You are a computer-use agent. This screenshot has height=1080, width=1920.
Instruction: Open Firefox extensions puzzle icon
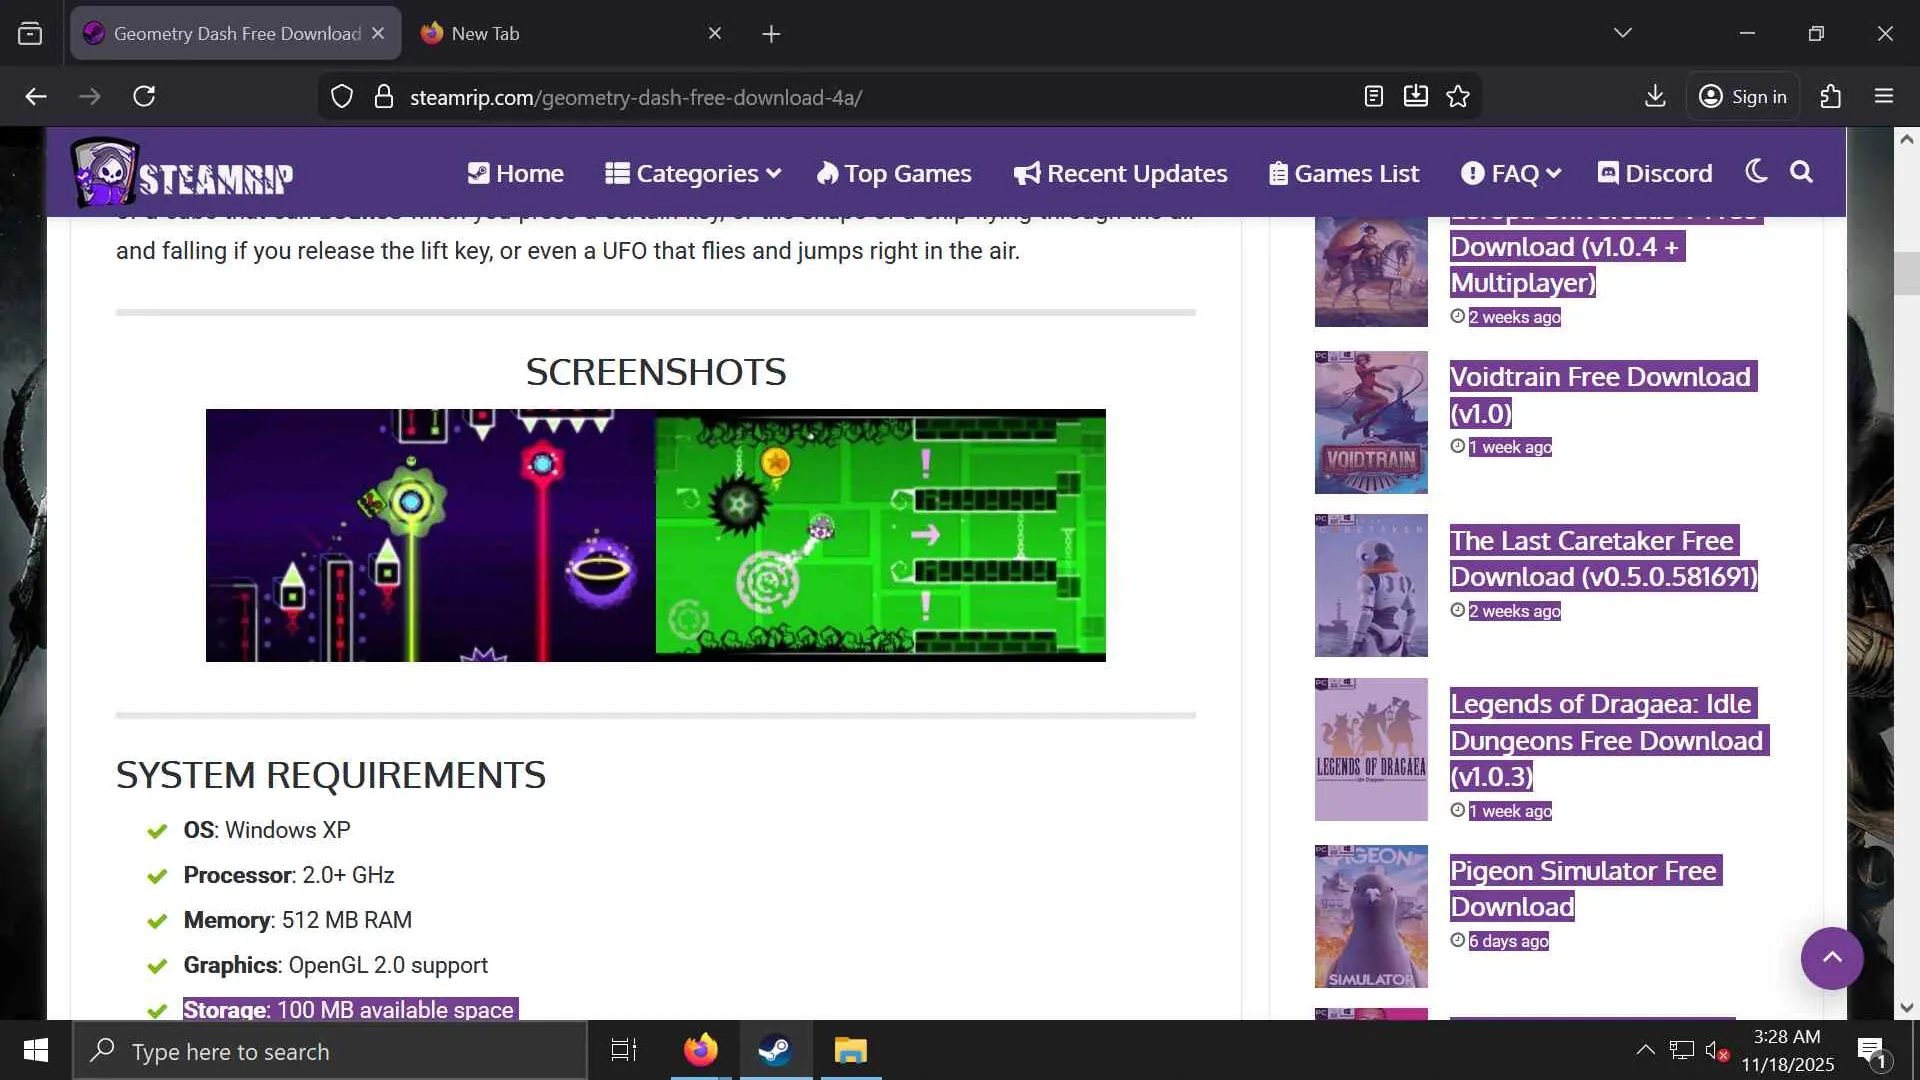pyautogui.click(x=1830, y=96)
